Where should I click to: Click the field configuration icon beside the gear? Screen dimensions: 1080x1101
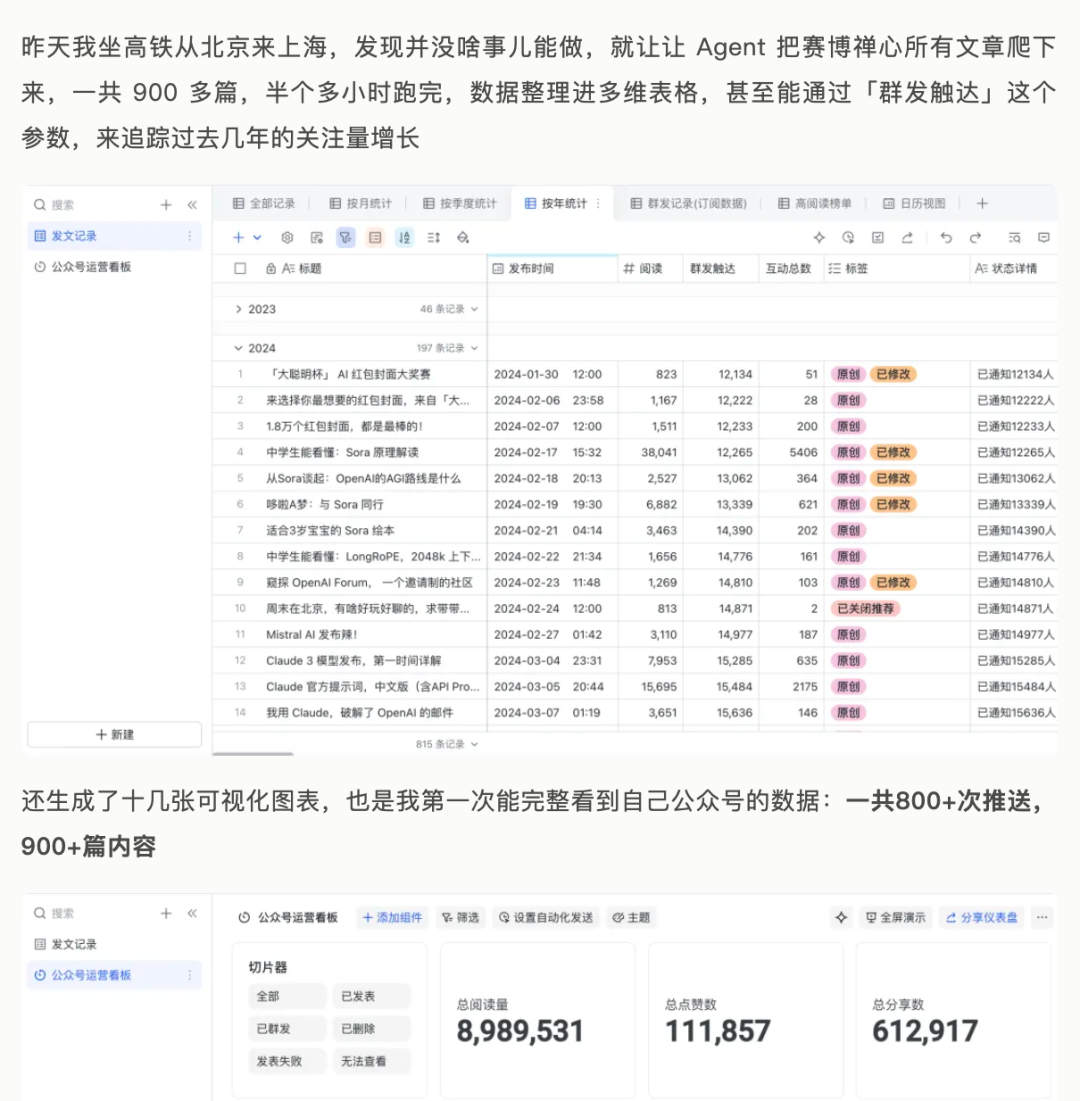317,238
